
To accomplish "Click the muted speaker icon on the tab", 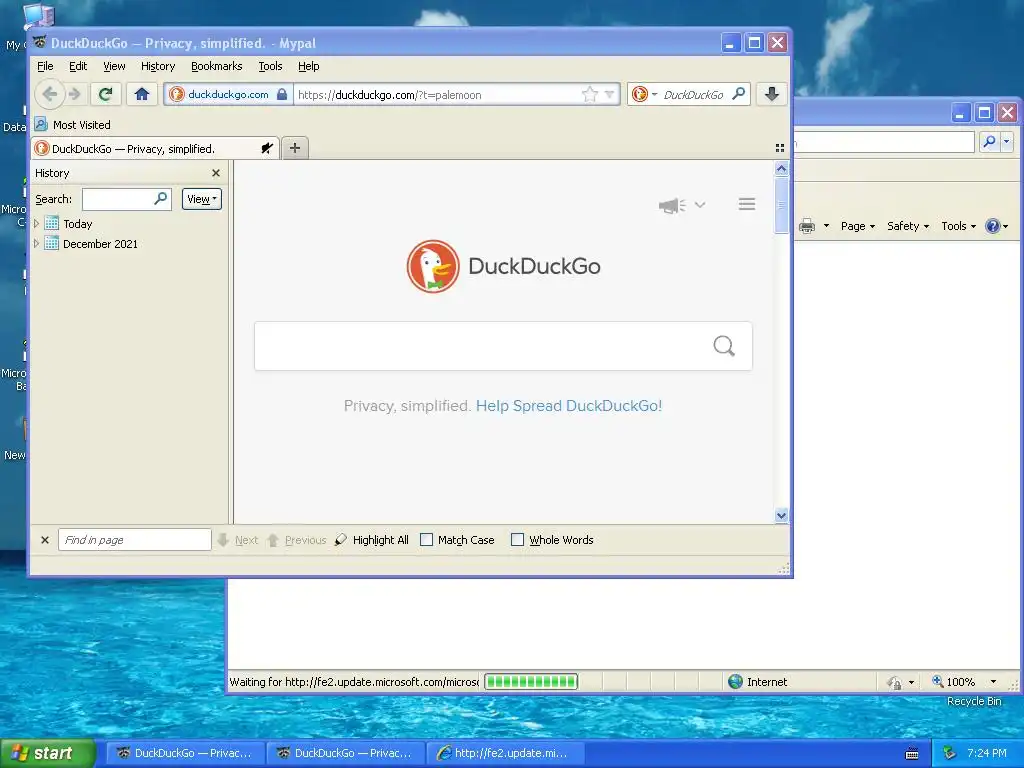I will (266, 148).
